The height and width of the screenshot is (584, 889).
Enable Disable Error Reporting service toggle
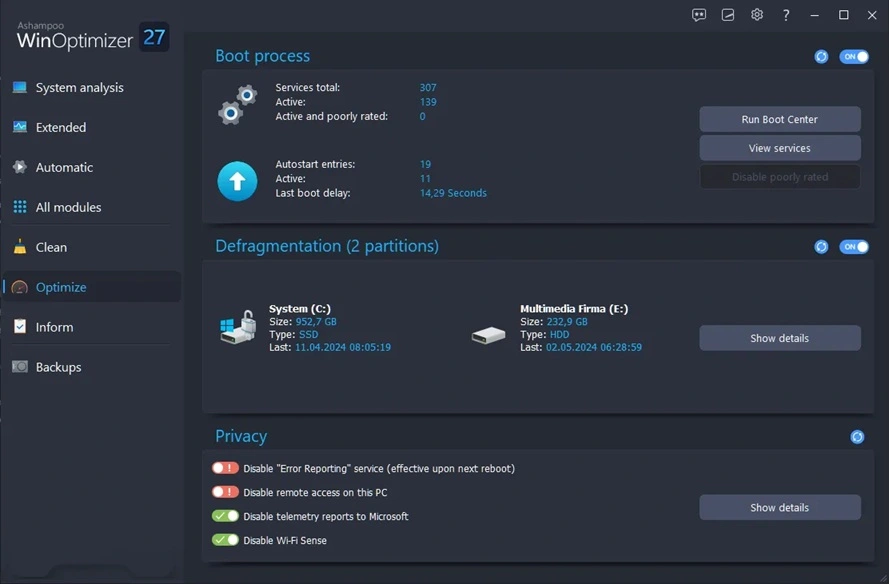pos(225,468)
